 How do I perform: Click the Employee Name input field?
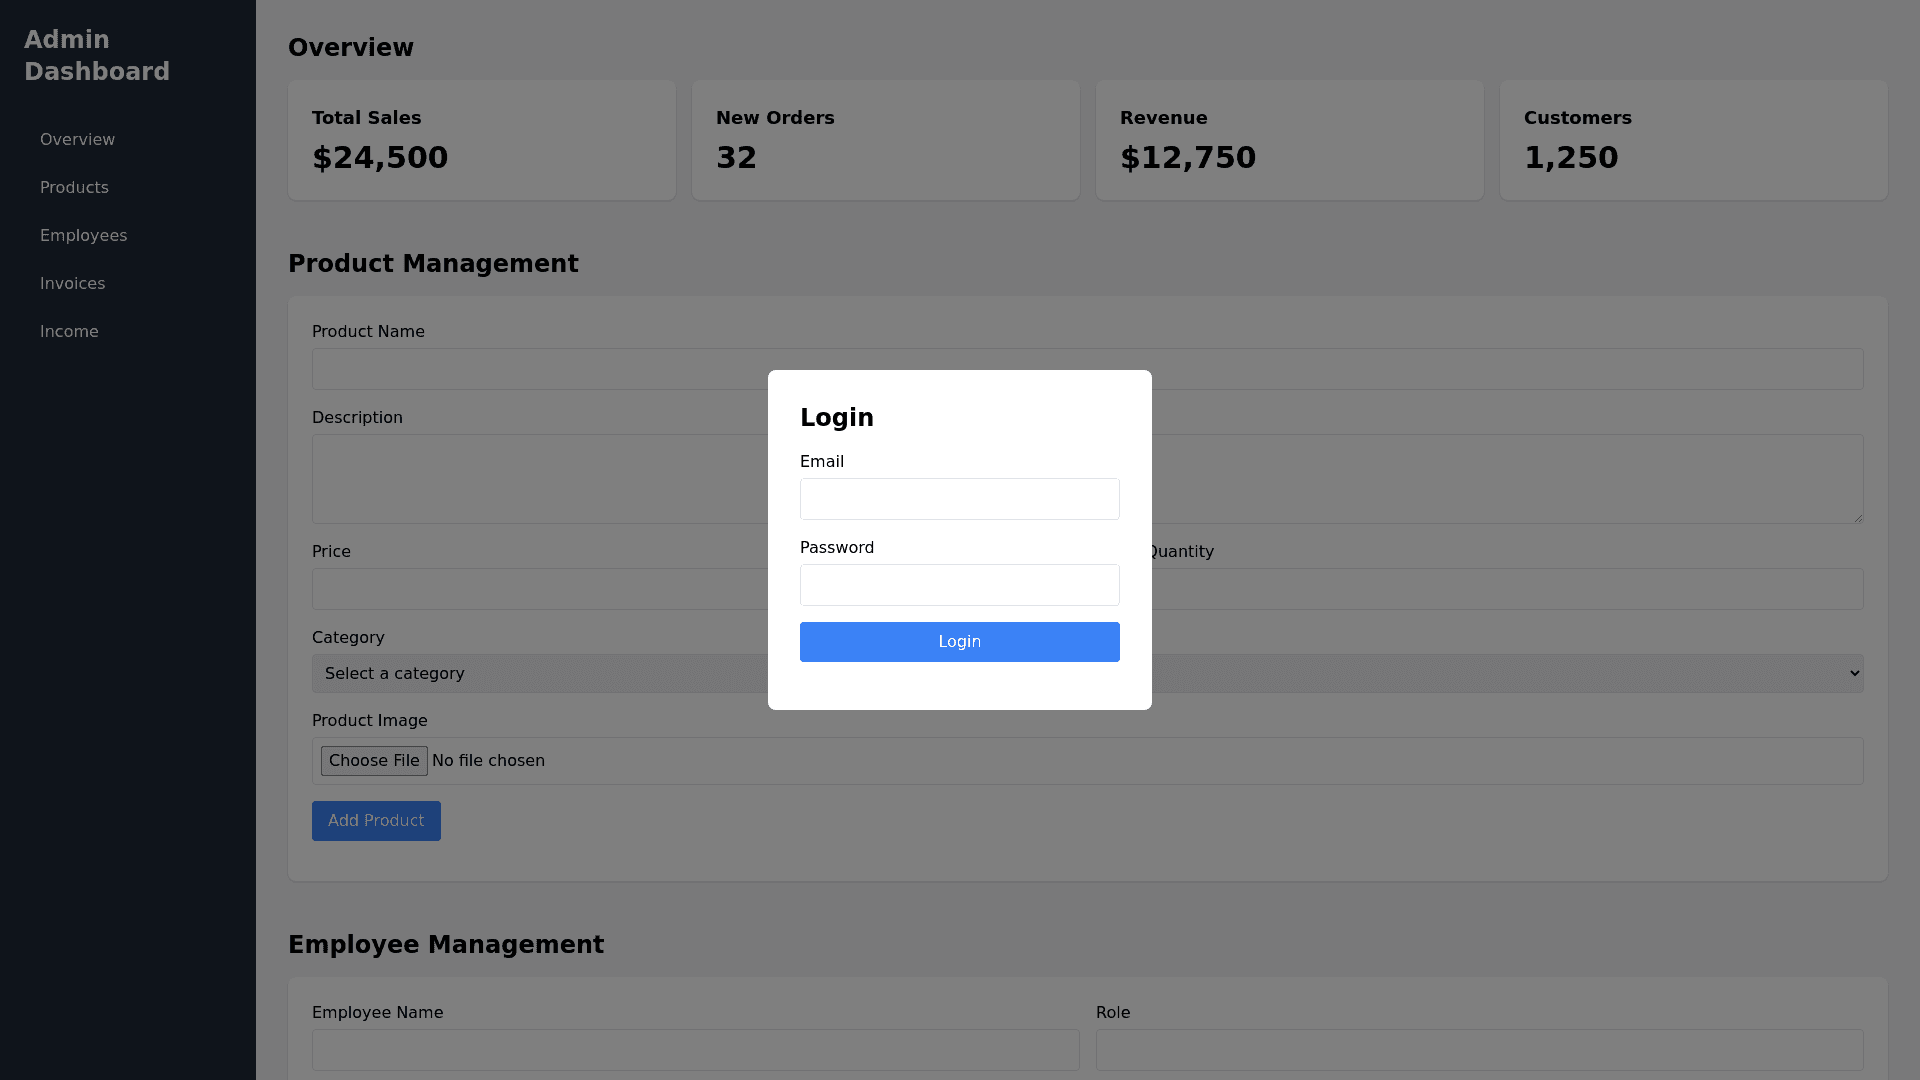click(695, 1049)
